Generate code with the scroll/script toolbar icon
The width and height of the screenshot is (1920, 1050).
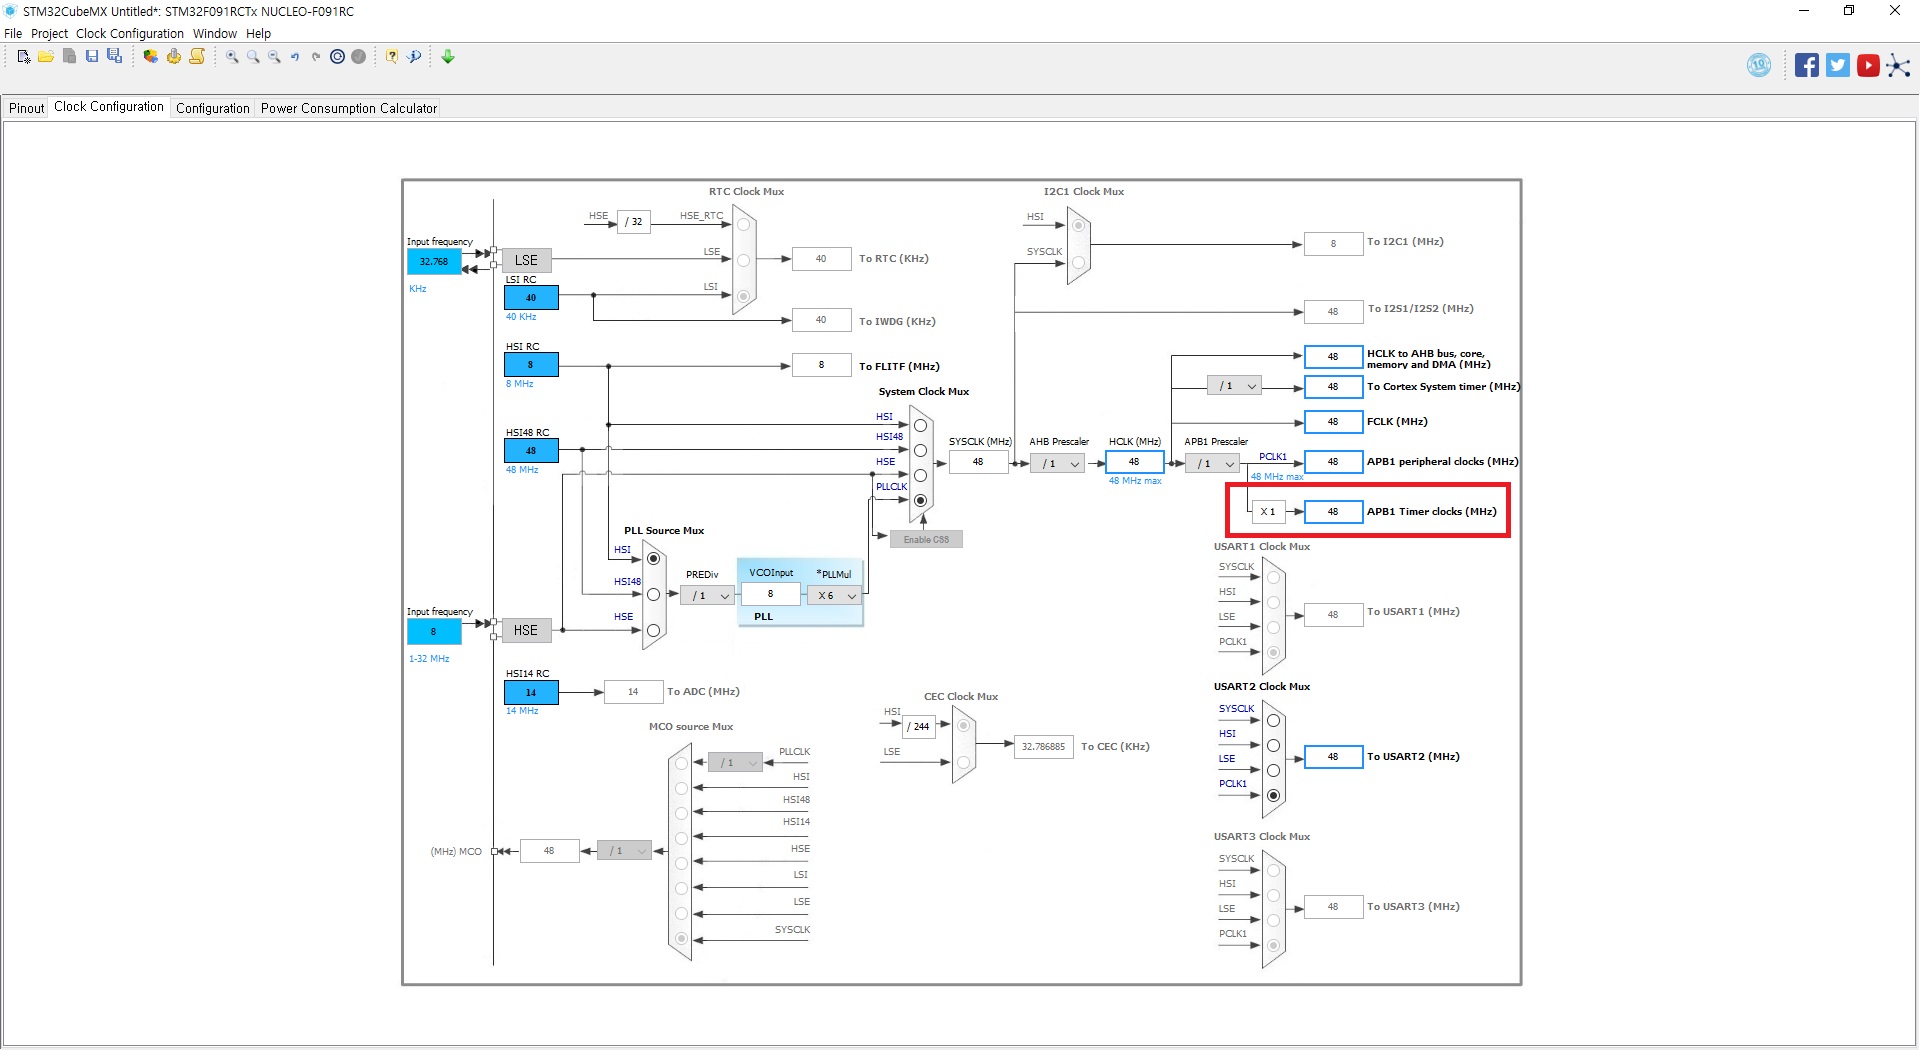198,57
